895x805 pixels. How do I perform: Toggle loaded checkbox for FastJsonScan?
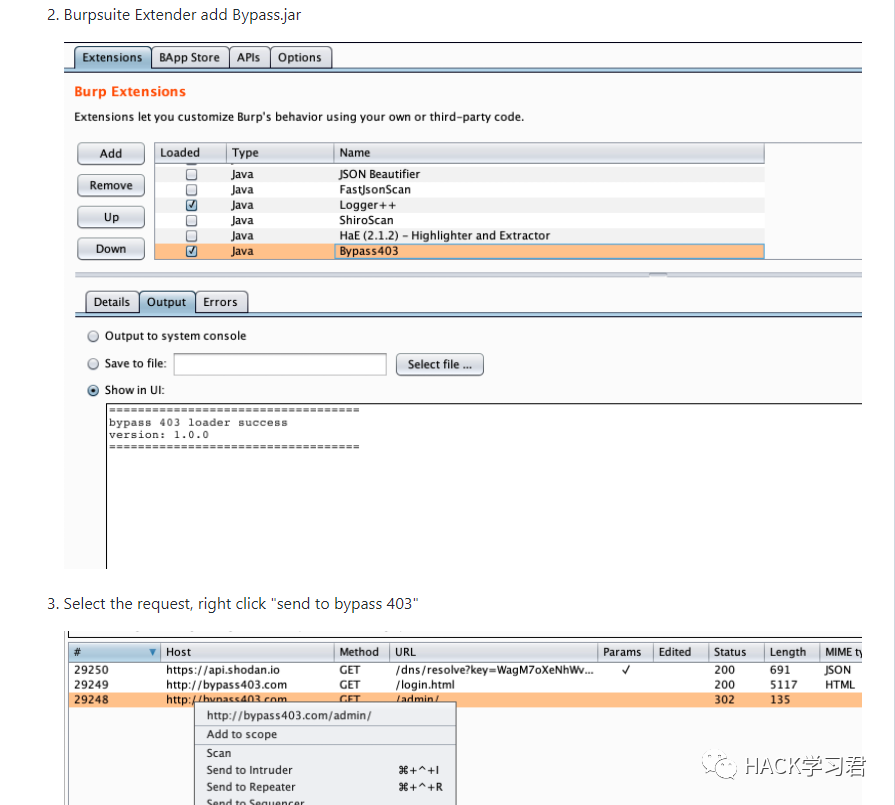click(x=192, y=190)
